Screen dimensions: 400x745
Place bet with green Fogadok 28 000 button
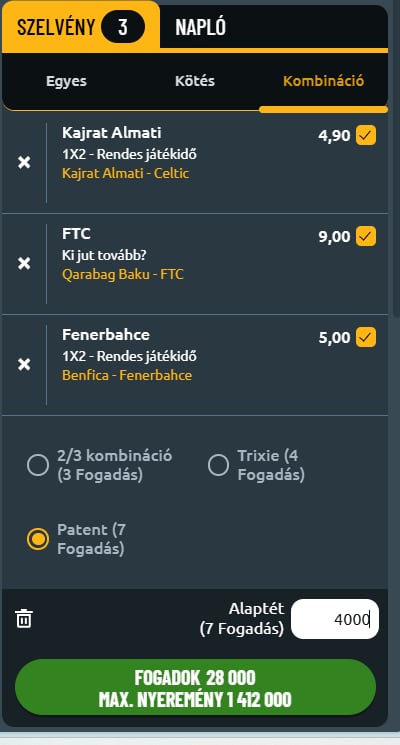click(x=195, y=688)
